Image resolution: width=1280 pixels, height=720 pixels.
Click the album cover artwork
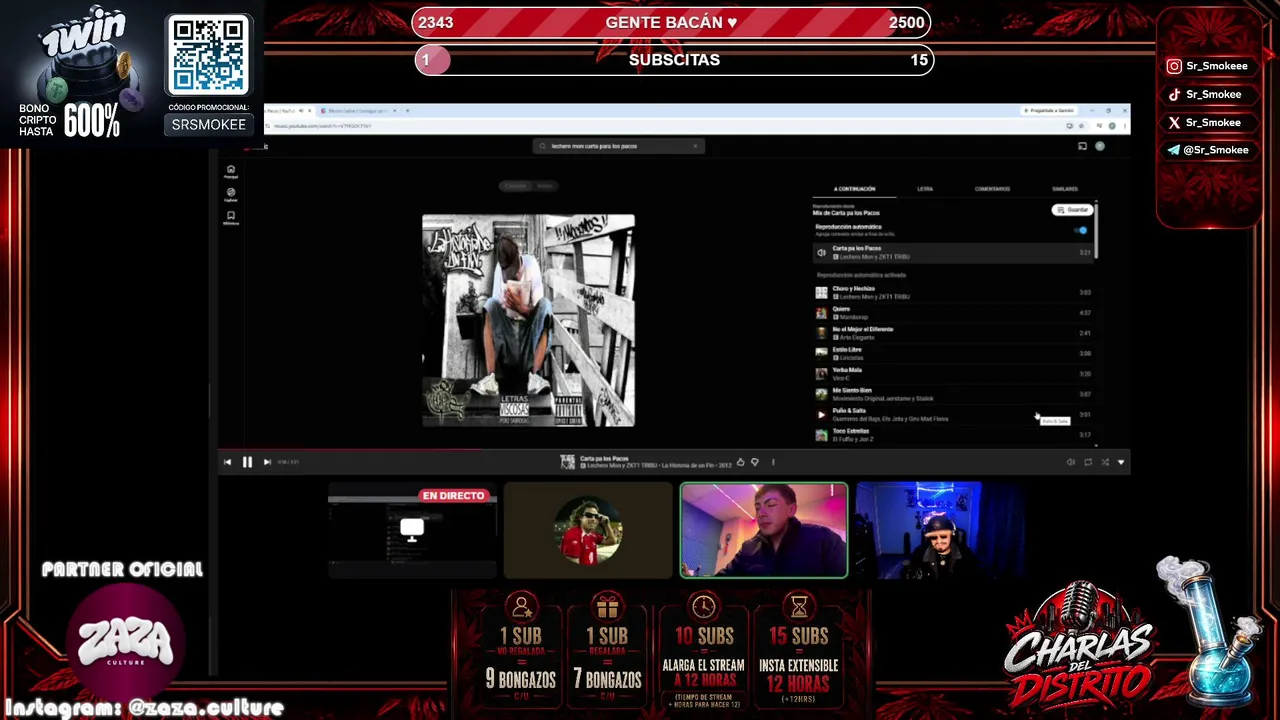pos(528,321)
